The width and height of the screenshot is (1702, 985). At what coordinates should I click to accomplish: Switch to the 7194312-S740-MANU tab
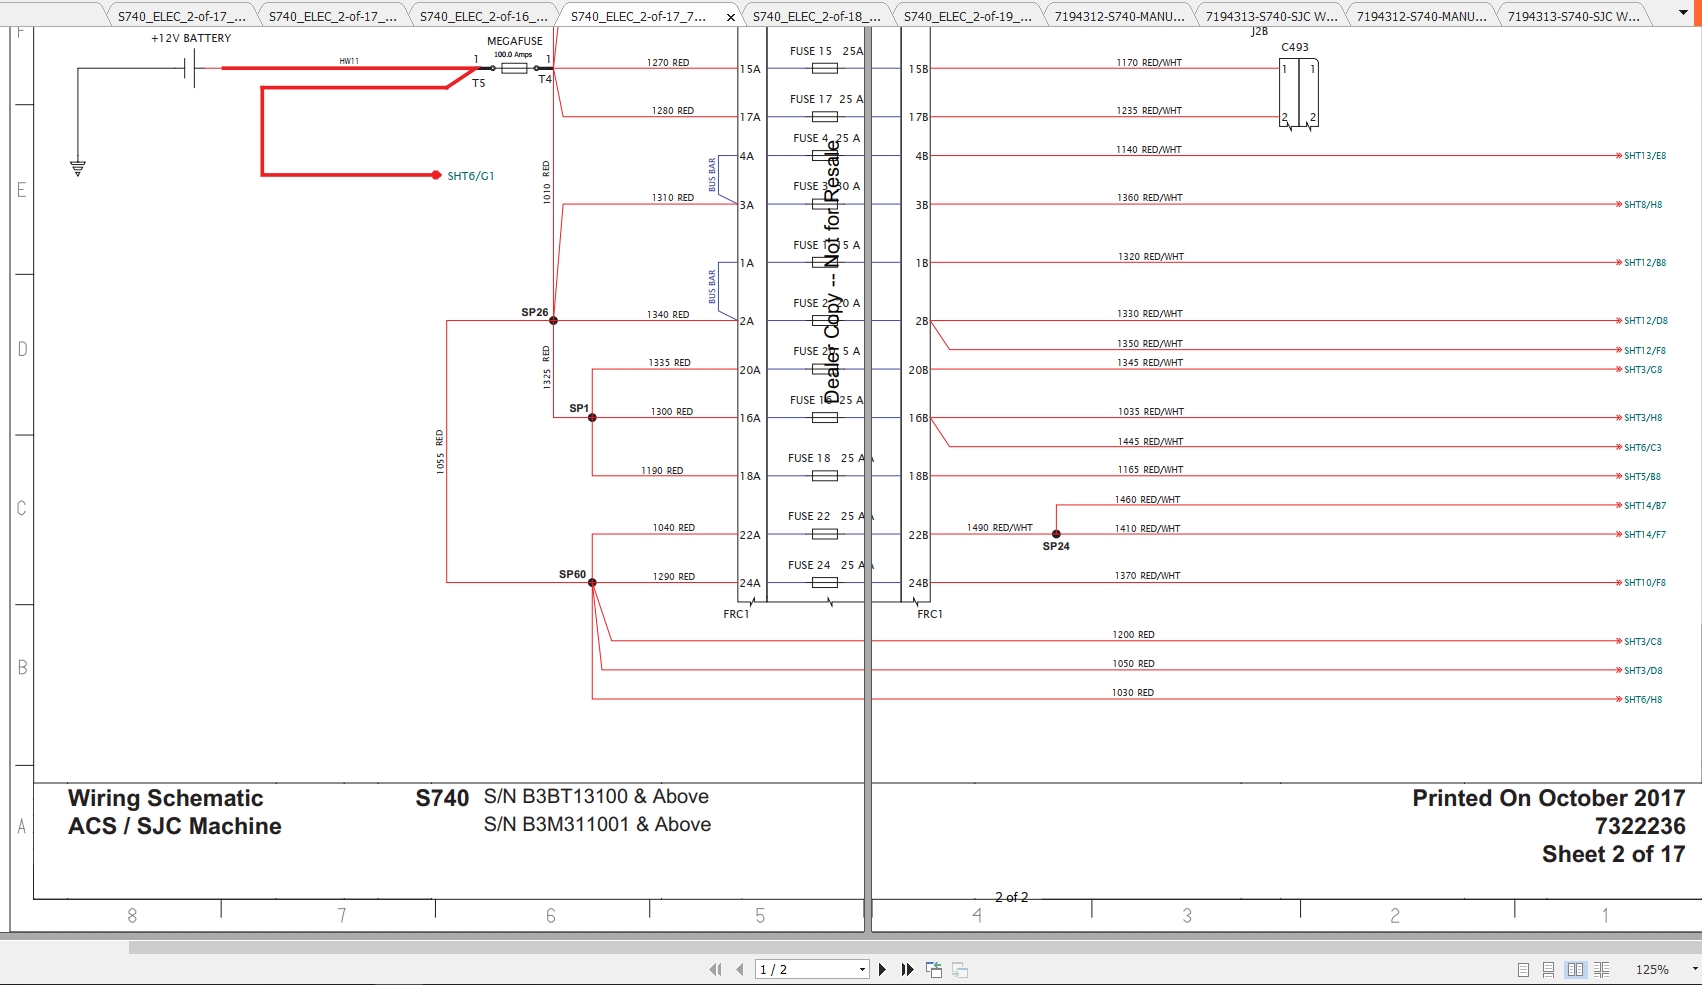click(x=1120, y=15)
